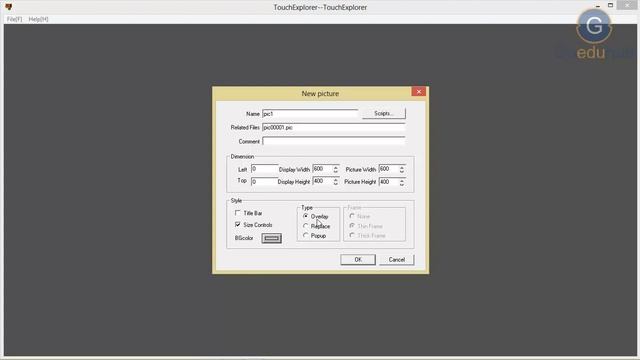The image size is (640, 360).
Task: Maximize the TouchExplorer window
Action: pos(610,5)
